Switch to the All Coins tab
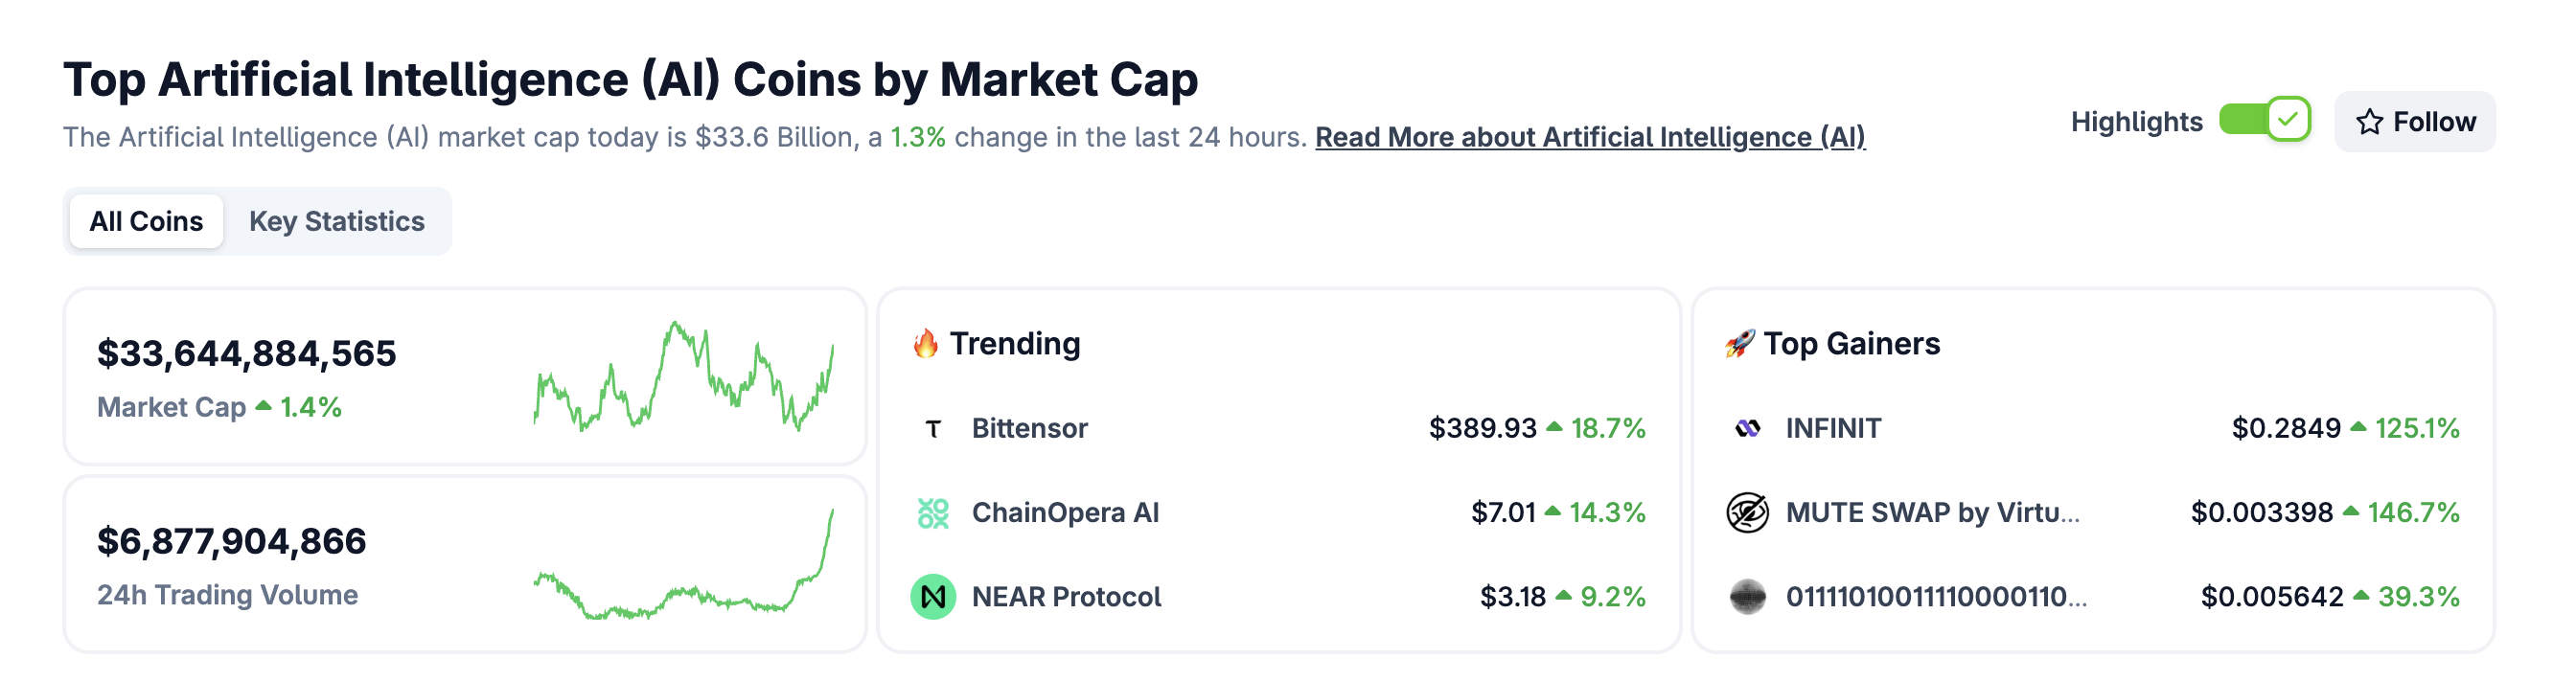The image size is (2576, 682). pyautogui.click(x=146, y=221)
